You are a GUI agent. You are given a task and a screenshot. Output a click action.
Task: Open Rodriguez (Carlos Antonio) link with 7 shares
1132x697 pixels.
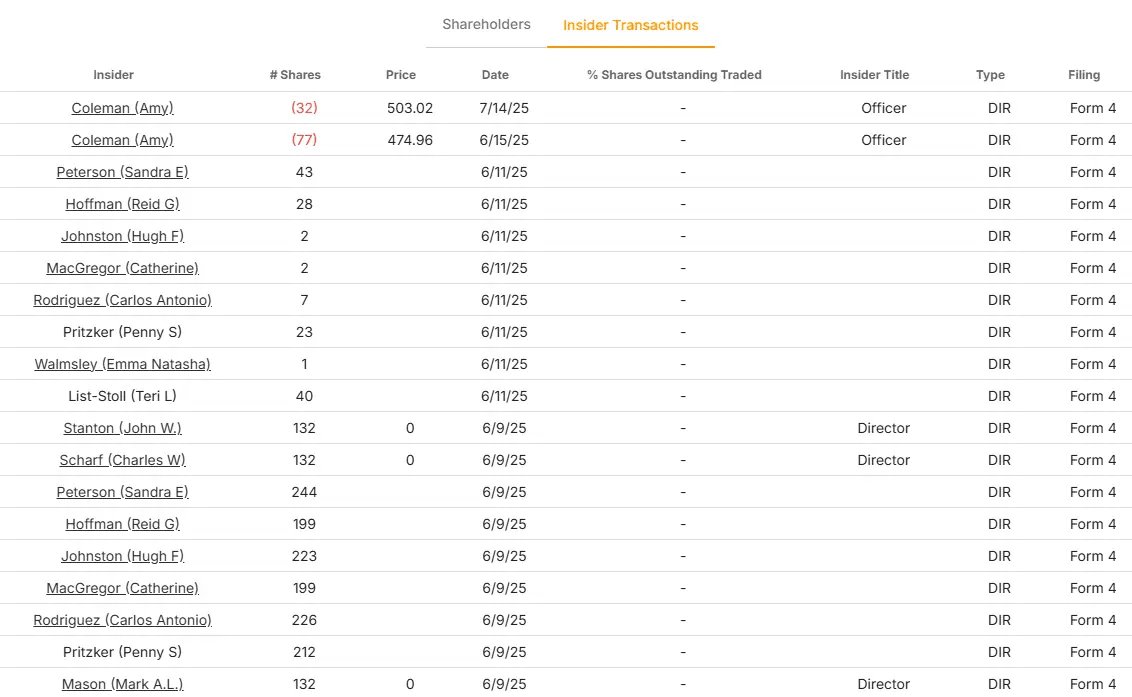[122, 300]
